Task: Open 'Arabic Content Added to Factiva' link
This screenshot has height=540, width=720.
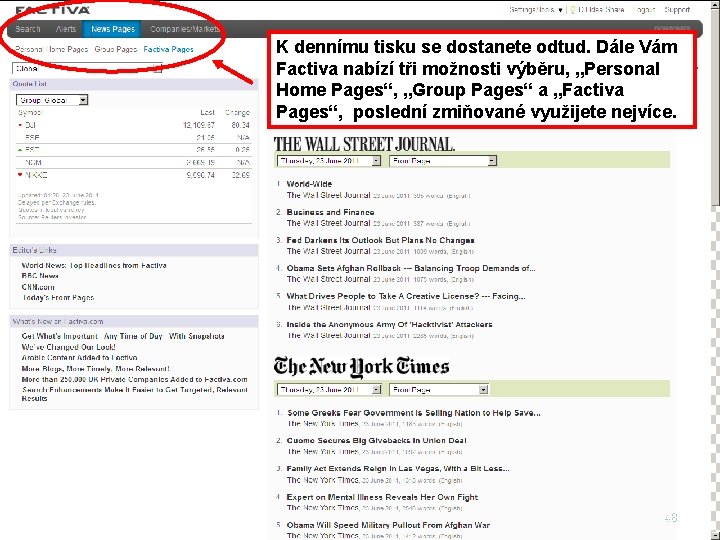Action: tap(79, 358)
